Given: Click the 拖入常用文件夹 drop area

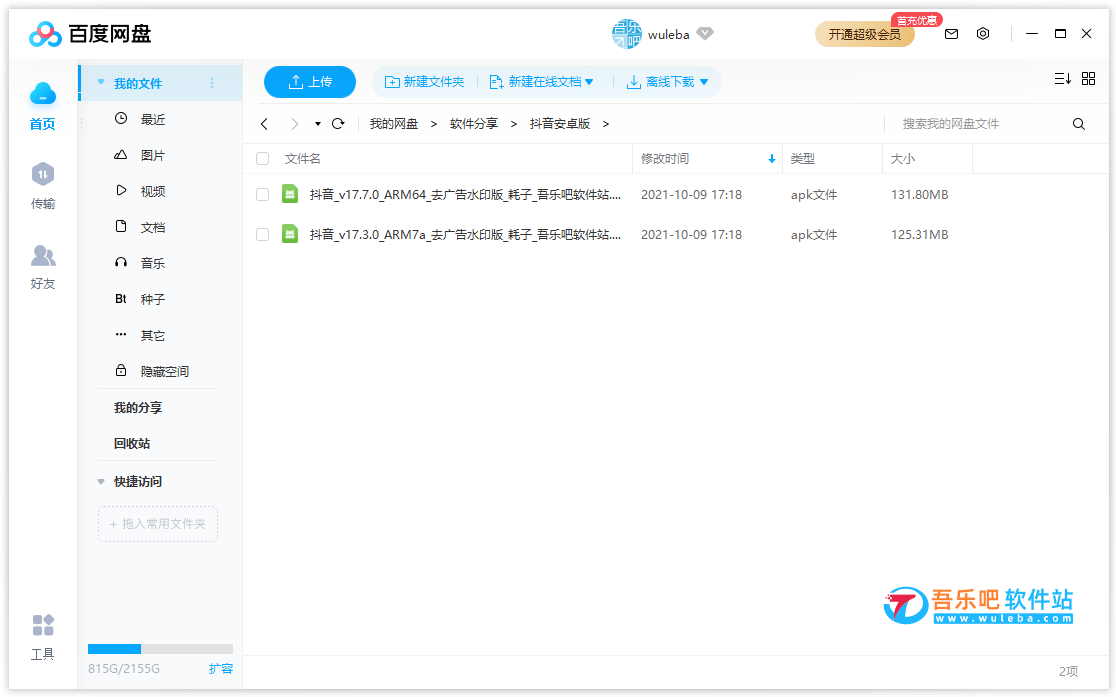Looking at the screenshot, I should click(x=158, y=524).
